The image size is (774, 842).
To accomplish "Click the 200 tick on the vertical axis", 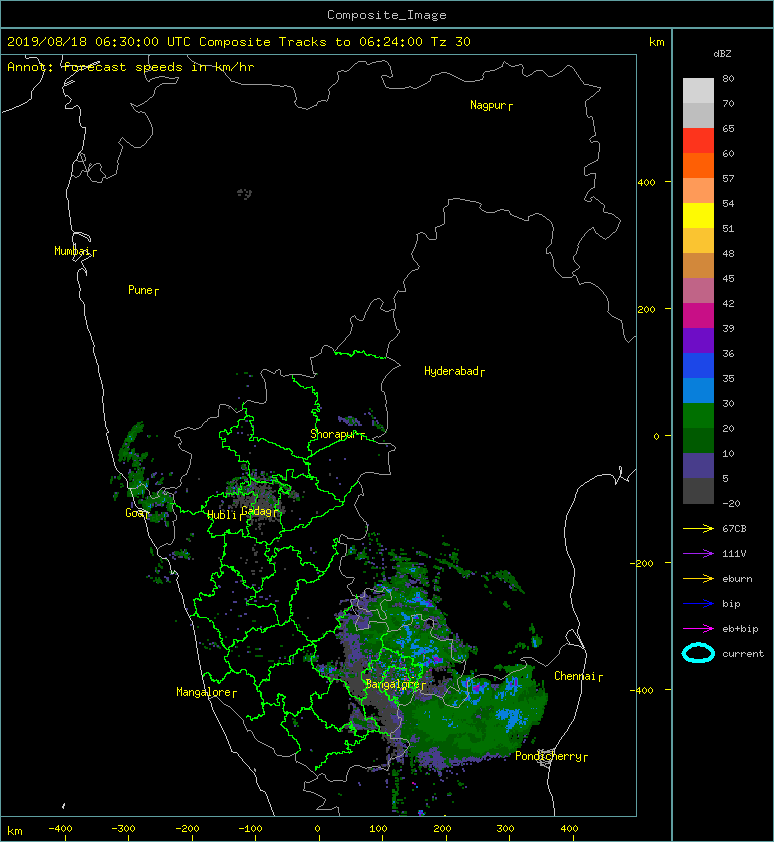I will (x=647, y=309).
